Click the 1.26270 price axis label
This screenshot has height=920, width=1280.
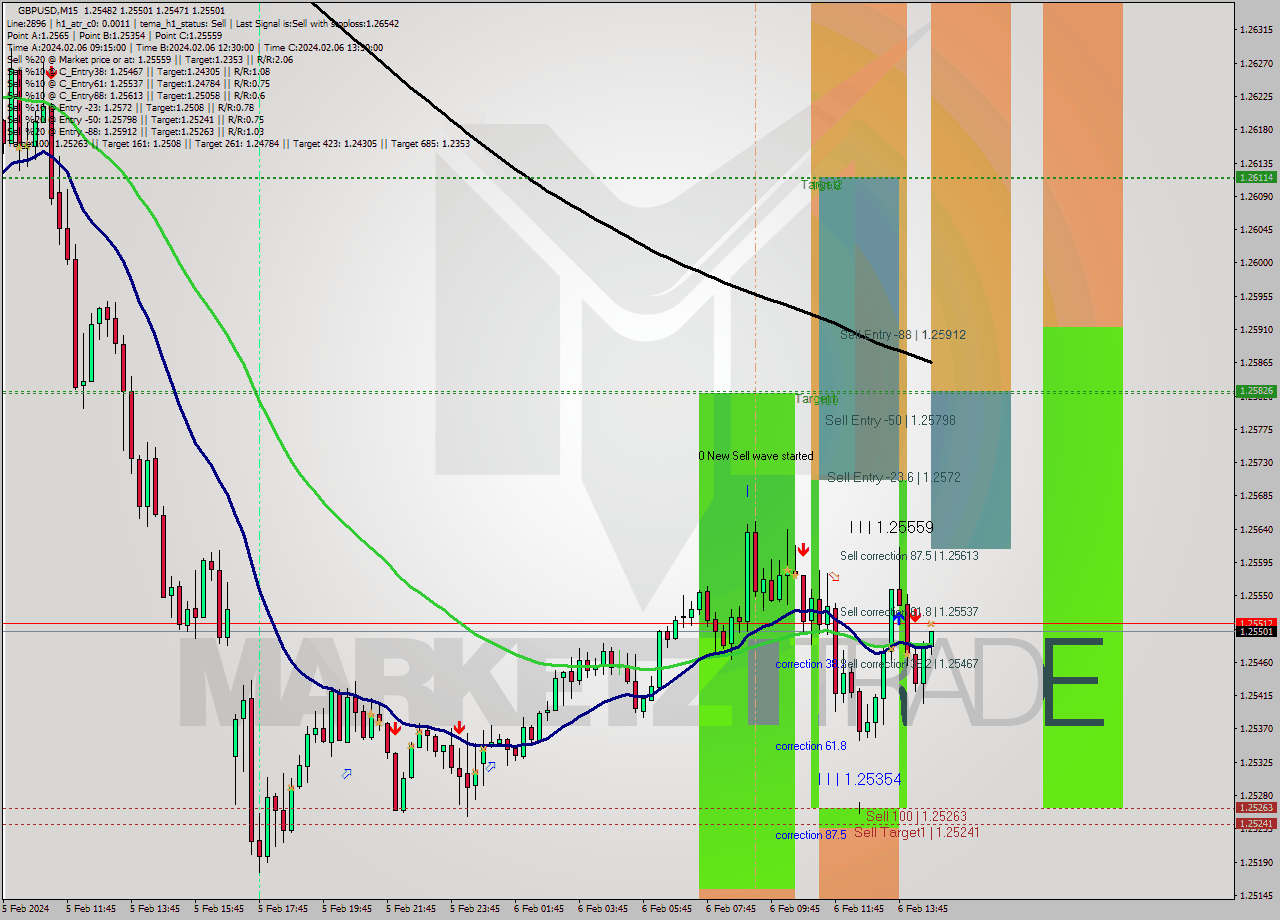click(x=1257, y=63)
